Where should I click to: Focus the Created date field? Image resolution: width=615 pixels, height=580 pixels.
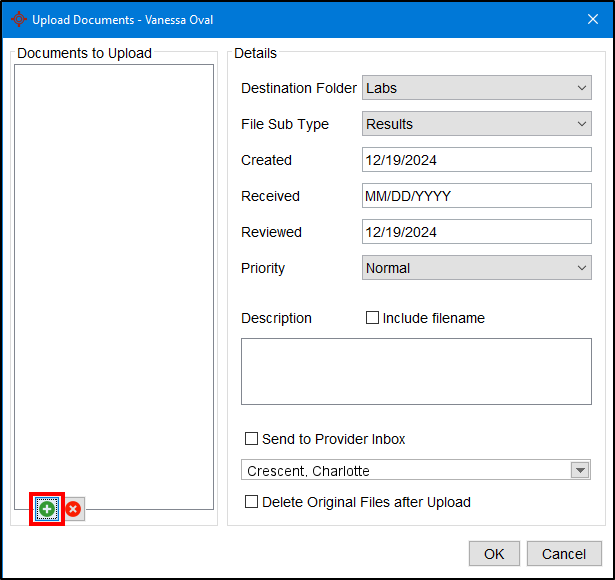point(476,160)
